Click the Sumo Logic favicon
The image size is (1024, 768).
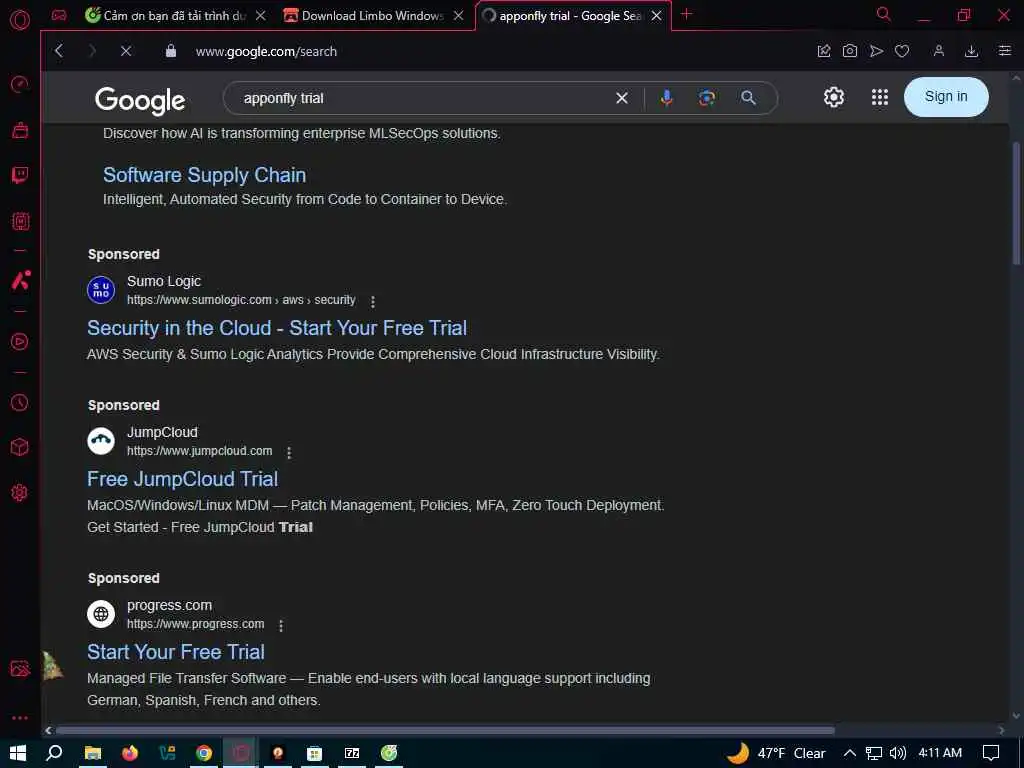(101, 290)
